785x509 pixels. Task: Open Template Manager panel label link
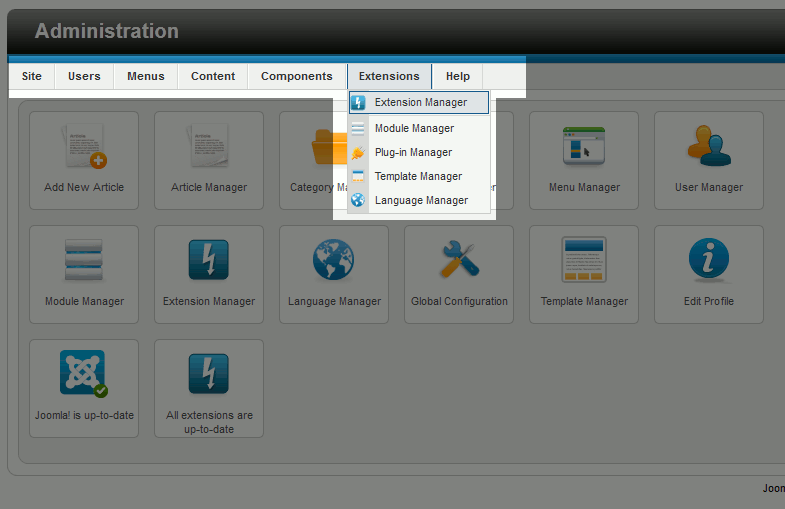coord(584,301)
